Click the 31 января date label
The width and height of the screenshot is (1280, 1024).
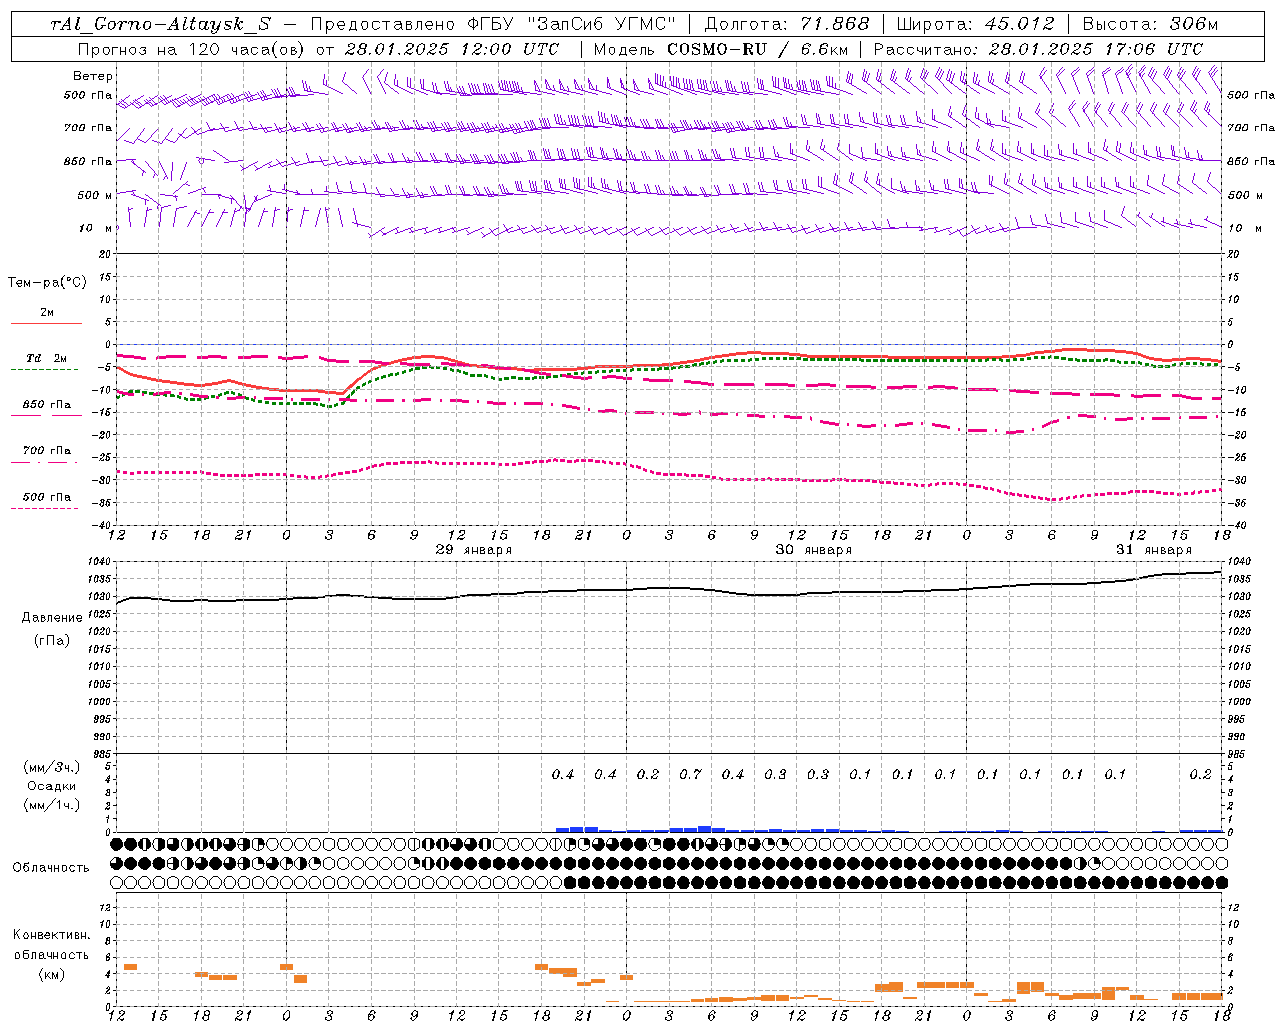tap(1154, 550)
